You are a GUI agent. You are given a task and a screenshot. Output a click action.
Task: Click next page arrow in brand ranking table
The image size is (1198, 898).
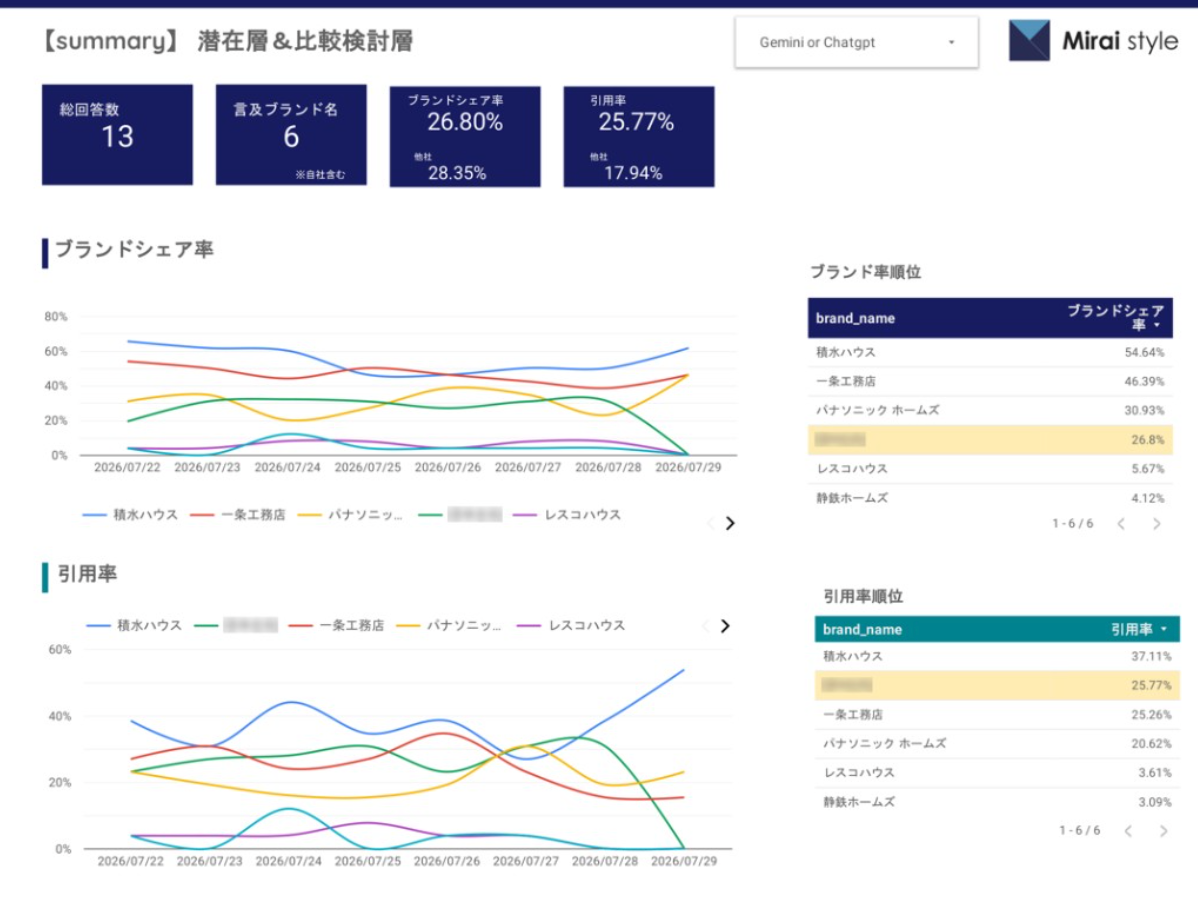pos(1157,524)
